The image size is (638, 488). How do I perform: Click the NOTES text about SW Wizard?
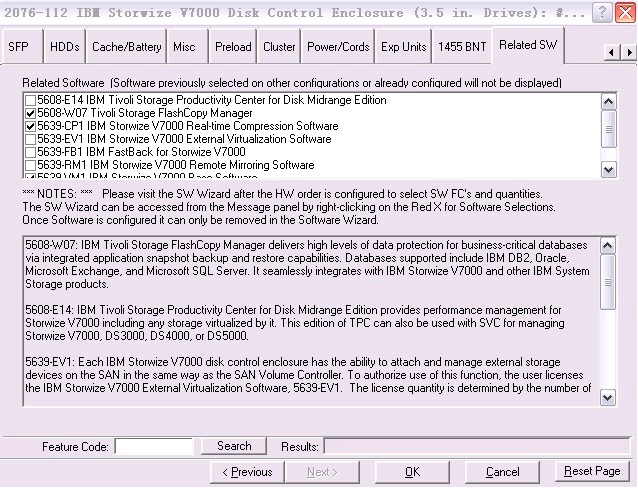[289, 207]
